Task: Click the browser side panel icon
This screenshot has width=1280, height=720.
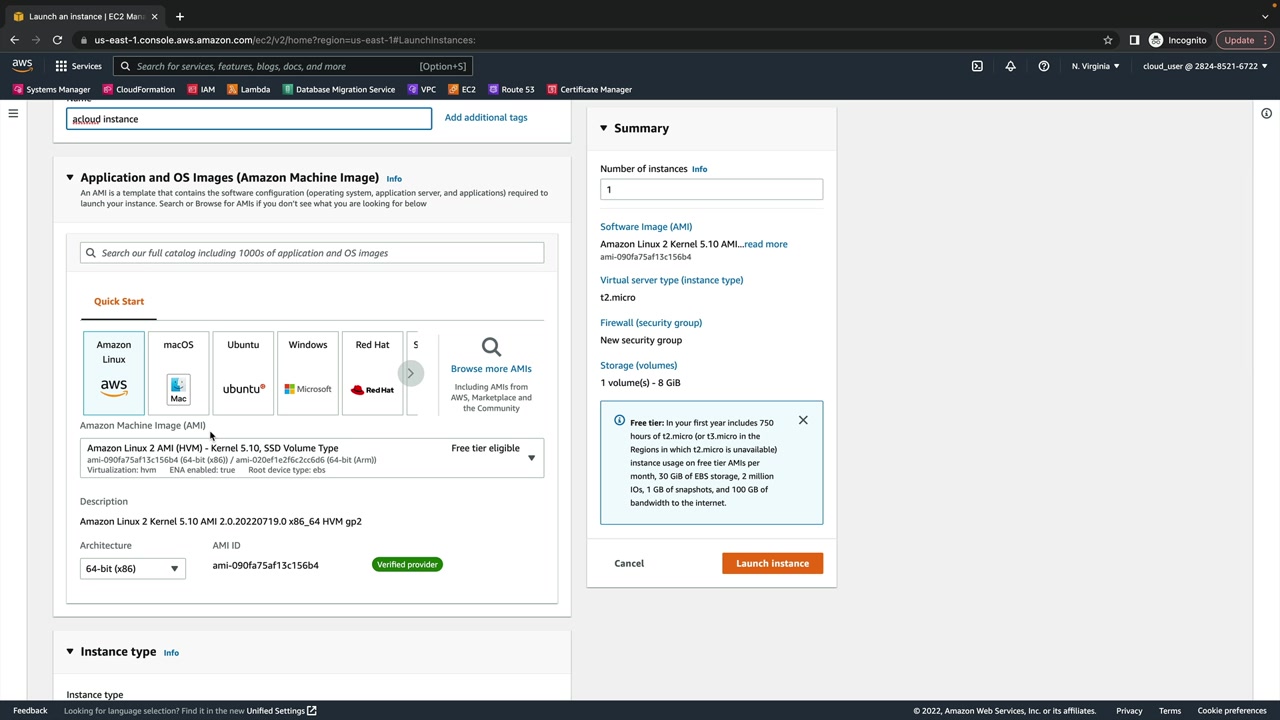Action: (1134, 40)
